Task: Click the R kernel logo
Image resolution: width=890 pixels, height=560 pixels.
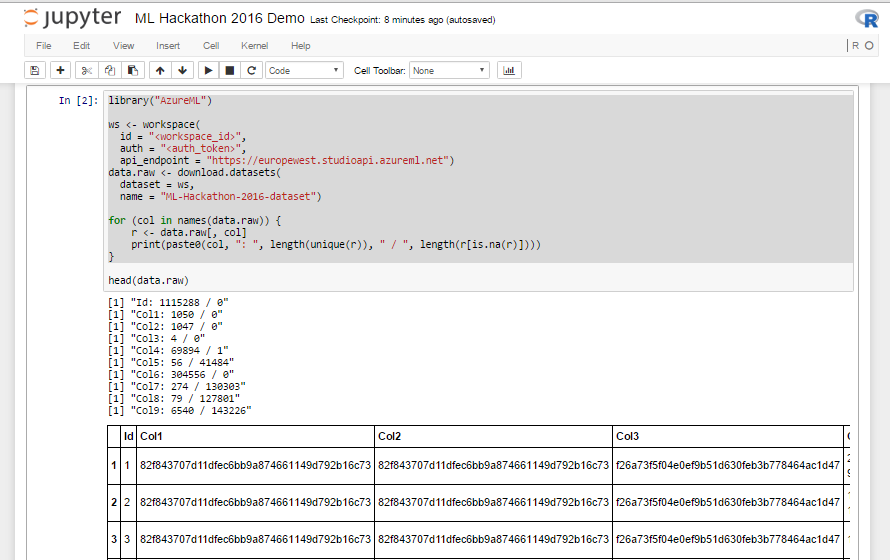Action: pyautogui.click(x=867, y=19)
